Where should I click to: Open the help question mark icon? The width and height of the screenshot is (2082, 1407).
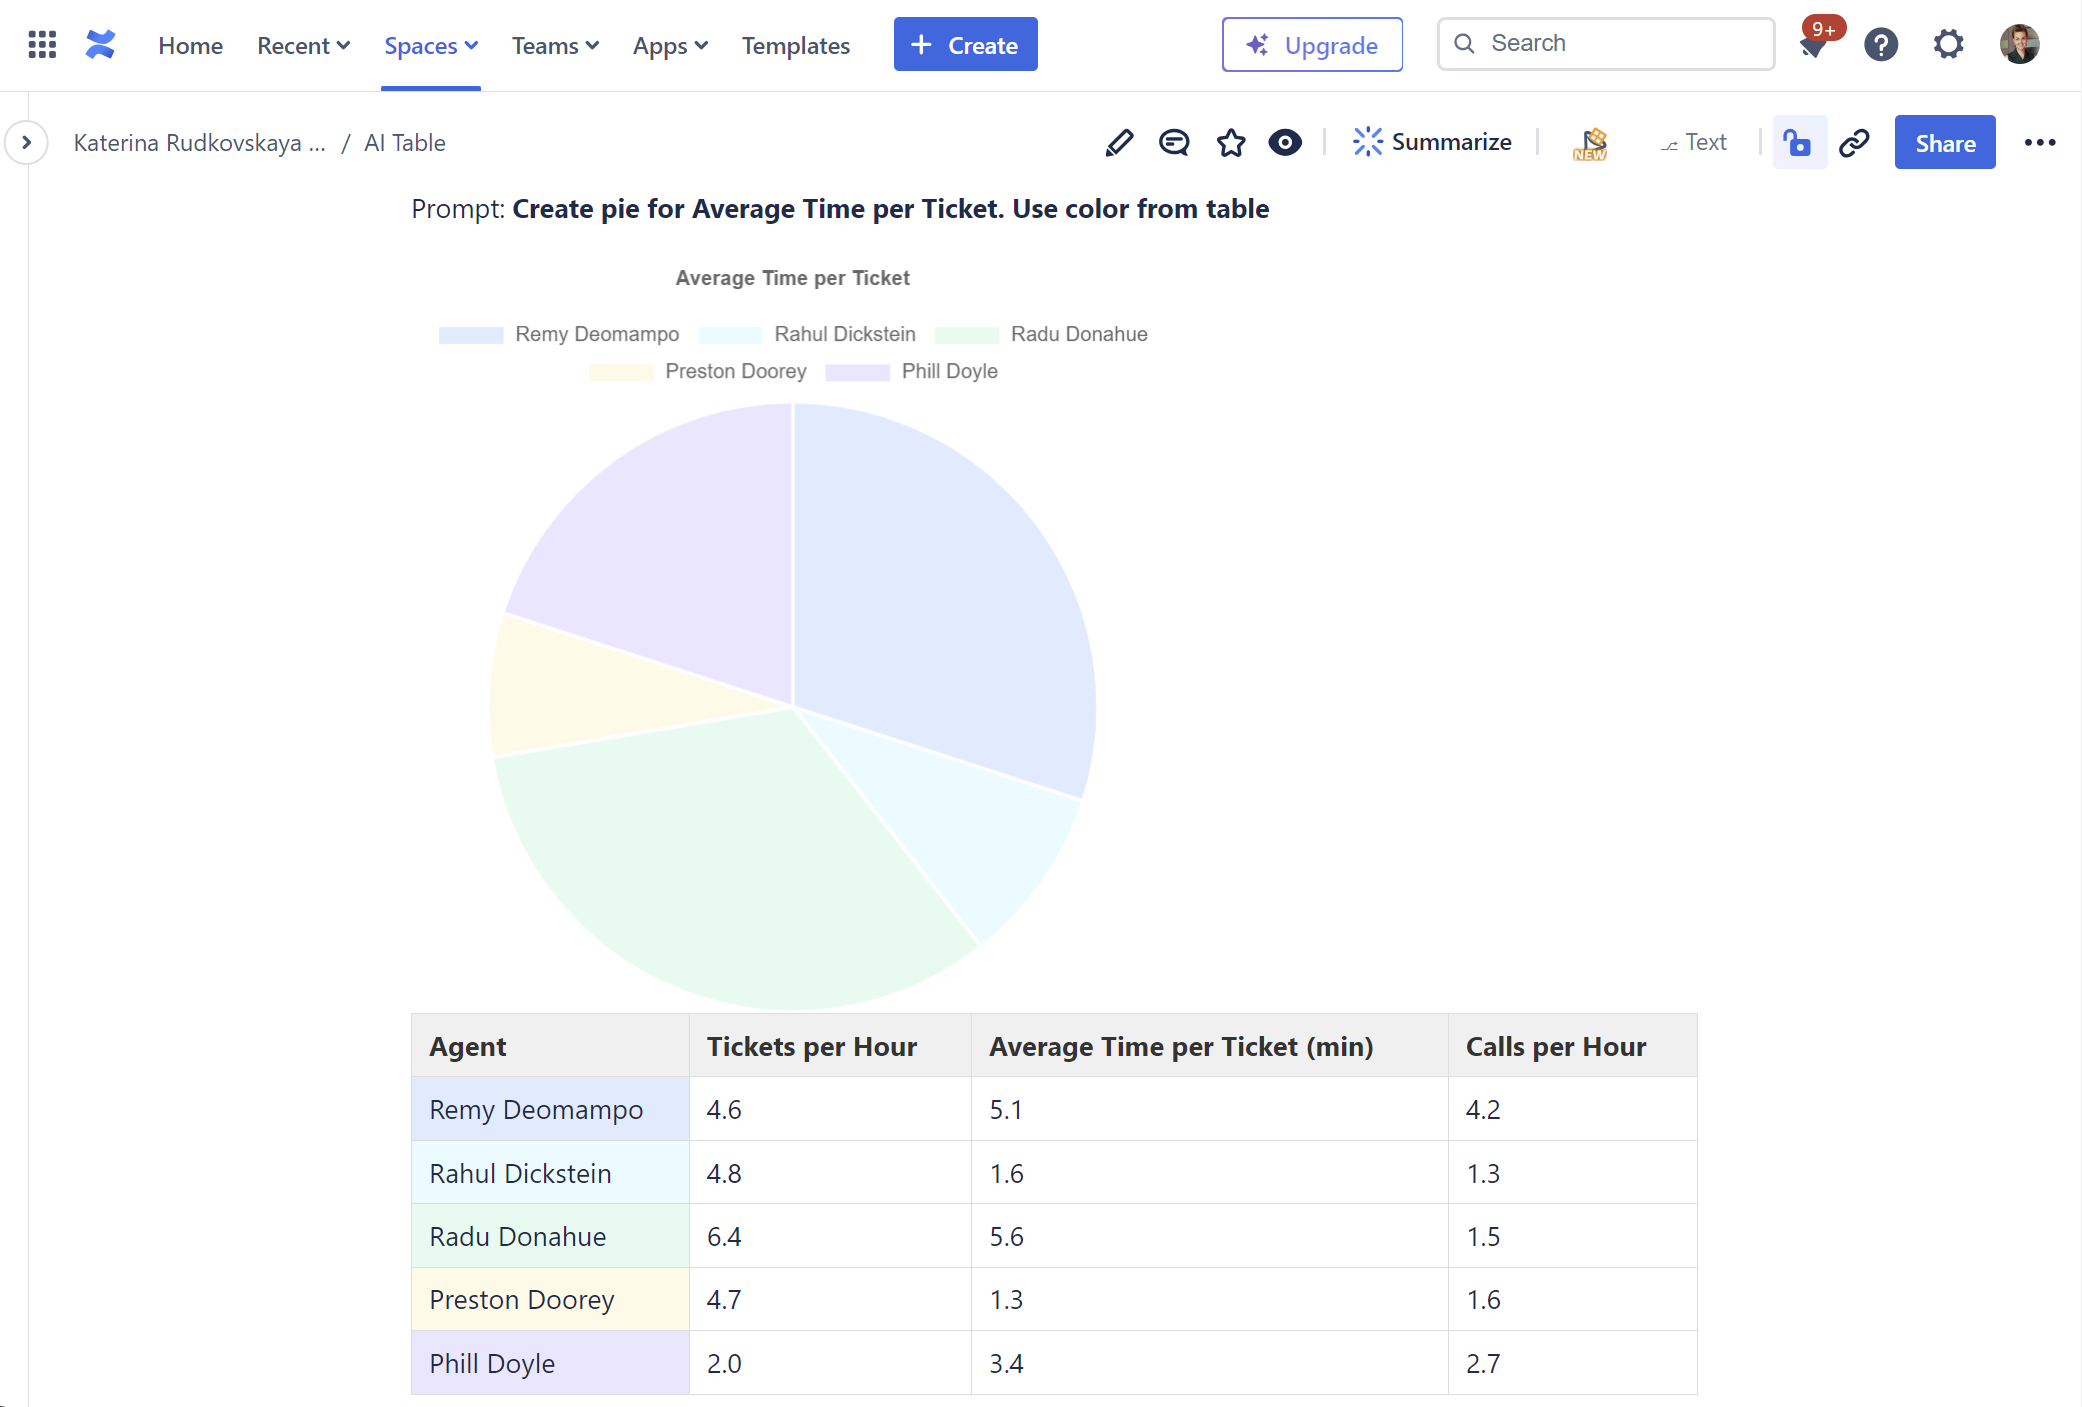pyautogui.click(x=1881, y=45)
